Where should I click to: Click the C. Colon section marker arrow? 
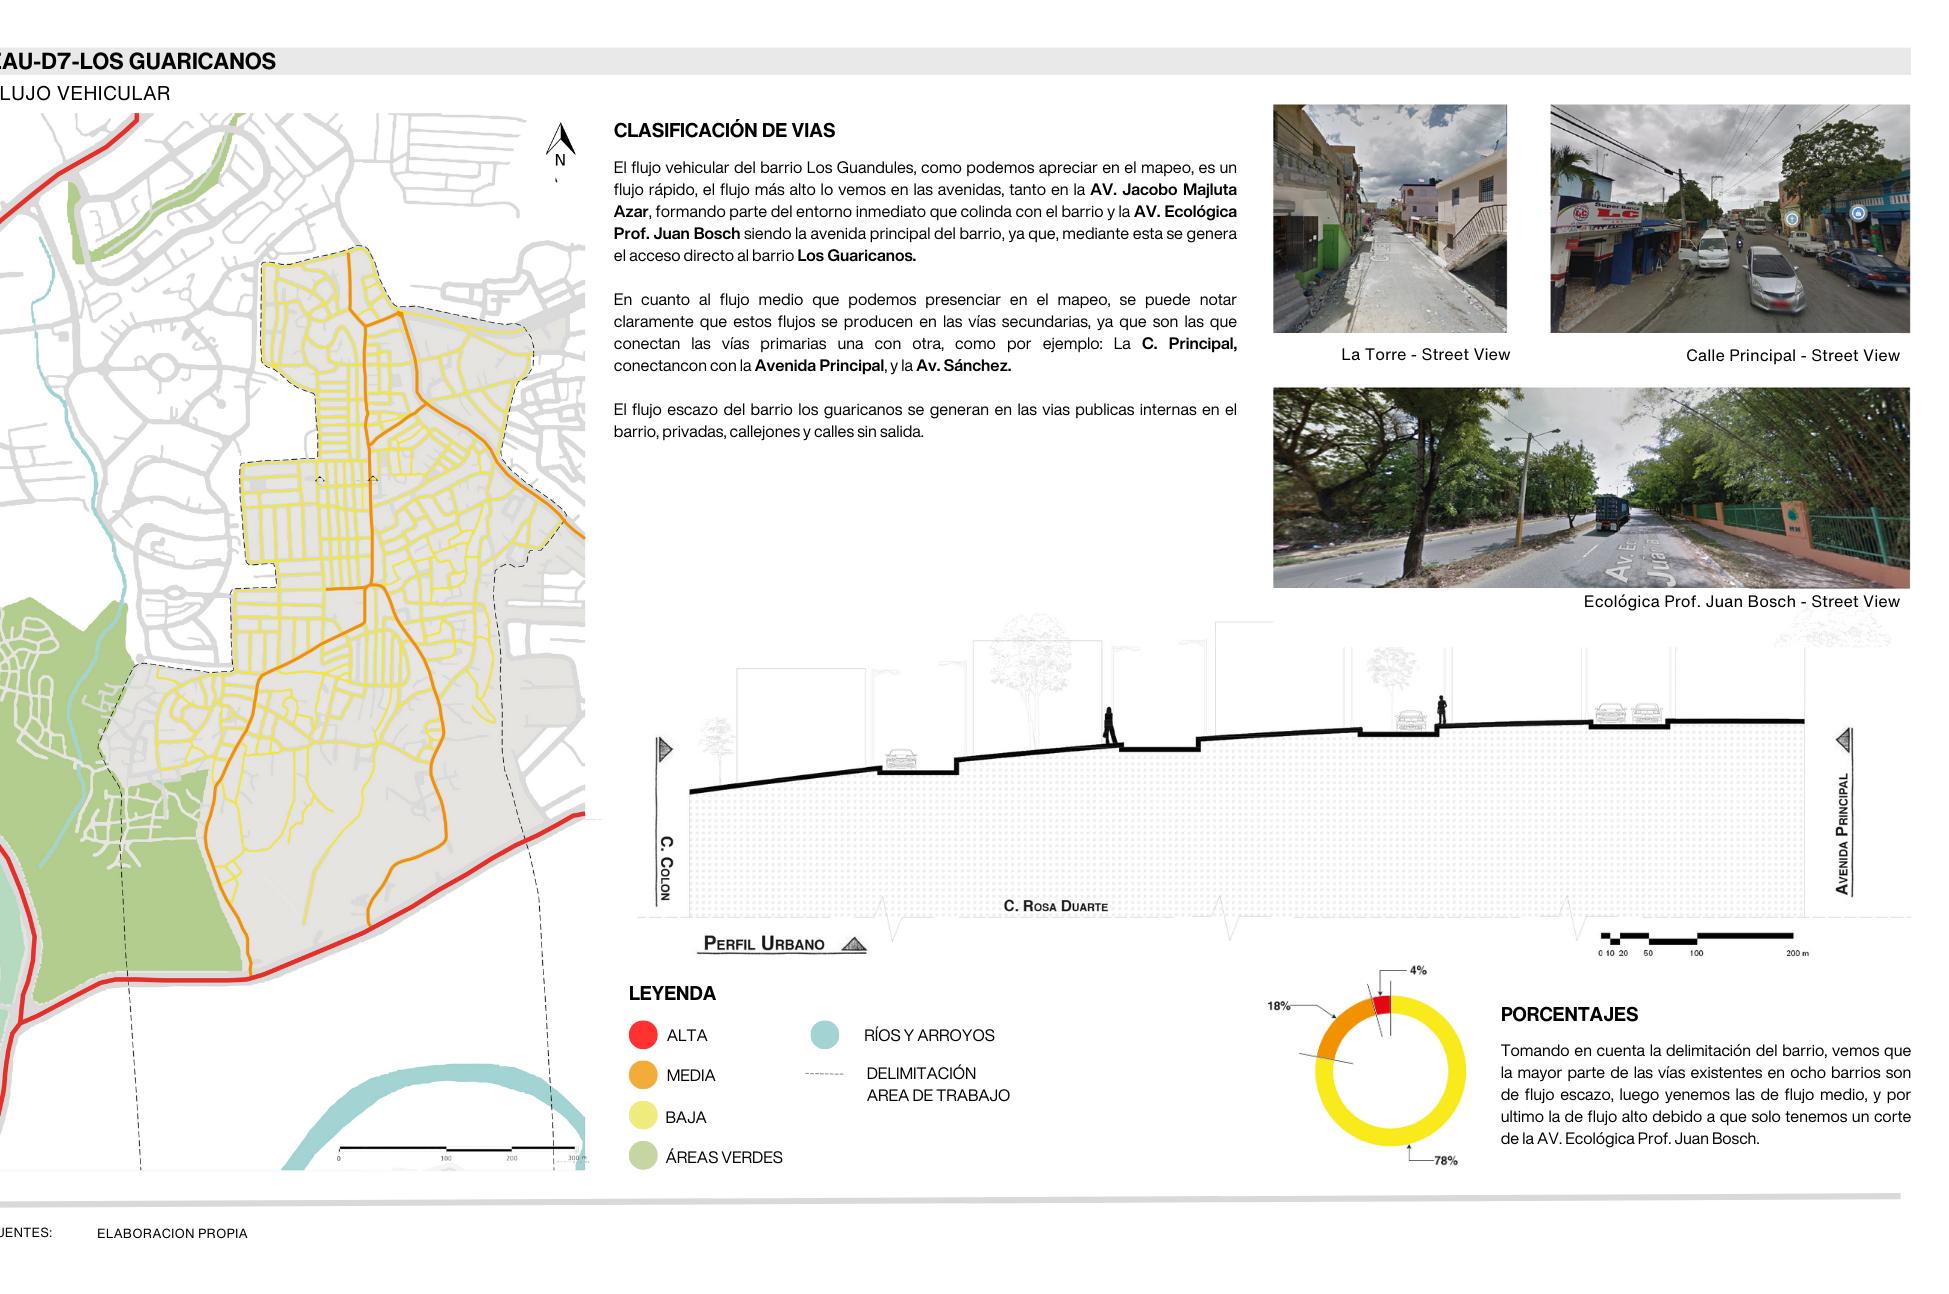665,749
